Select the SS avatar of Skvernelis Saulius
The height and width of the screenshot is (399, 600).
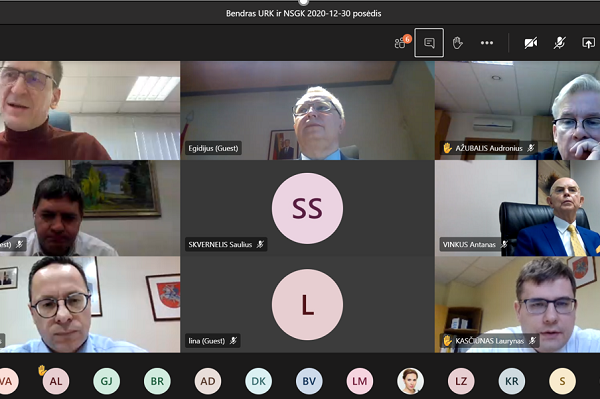[x=307, y=208]
